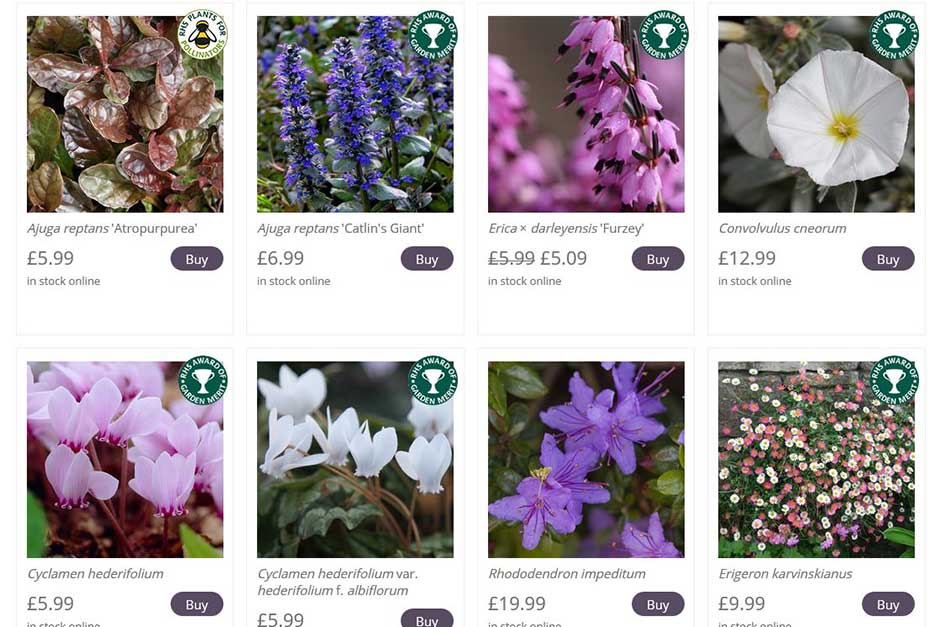The image size is (940, 627).
Task: Click the Garden Merit badge on white Cyclamen albiflorum
Action: coord(433,380)
